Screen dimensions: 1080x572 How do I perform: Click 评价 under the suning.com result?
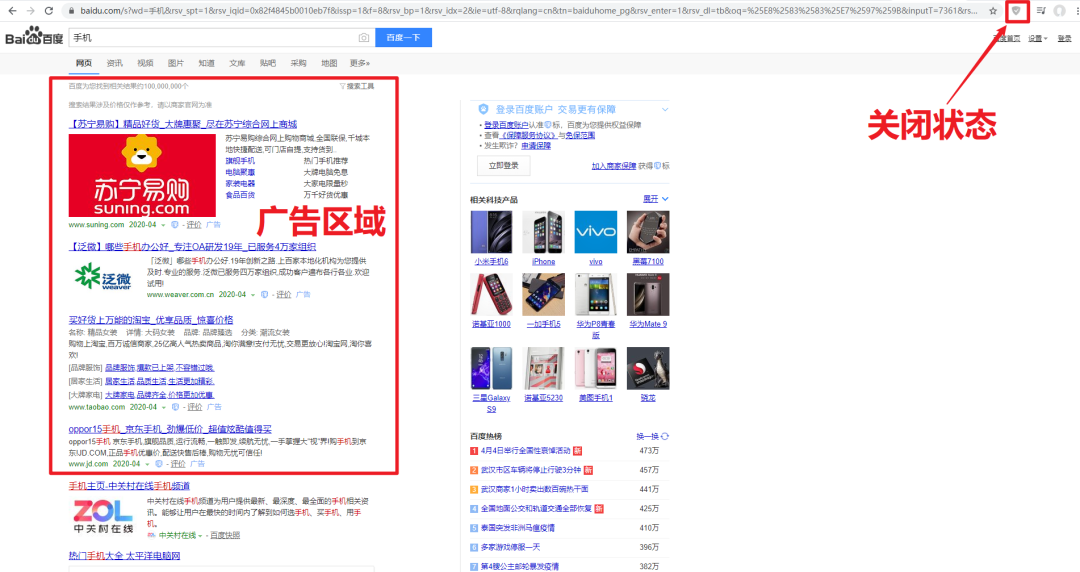tap(194, 225)
